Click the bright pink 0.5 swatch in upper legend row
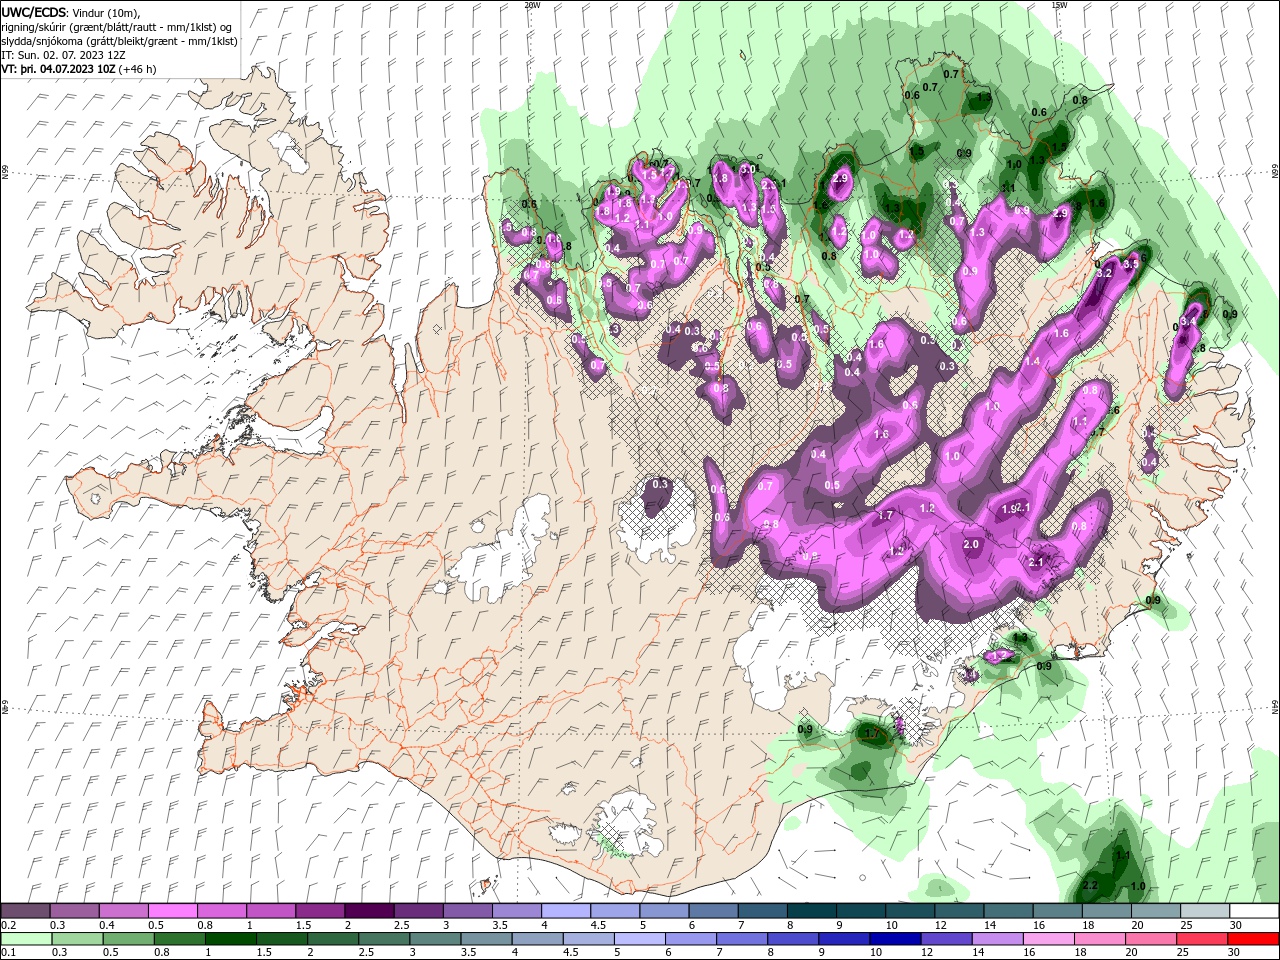Viewport: 1280px width, 960px height. point(173,911)
